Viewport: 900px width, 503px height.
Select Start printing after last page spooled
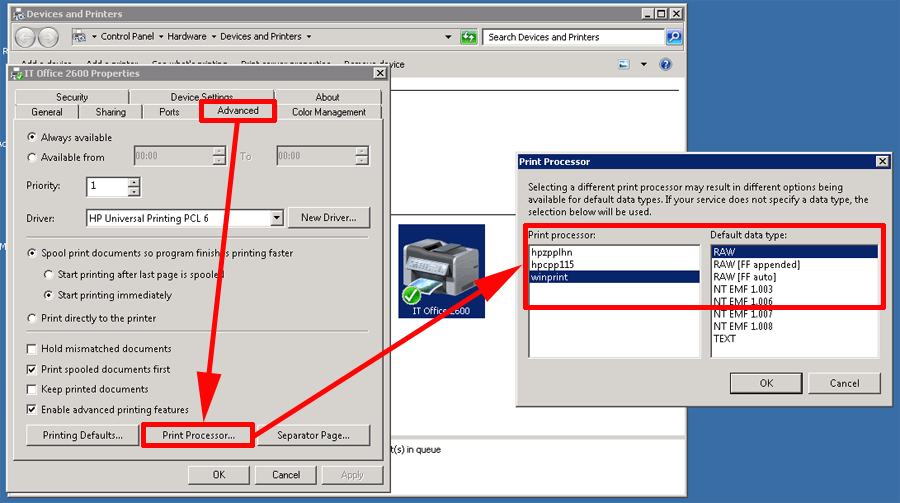49,274
